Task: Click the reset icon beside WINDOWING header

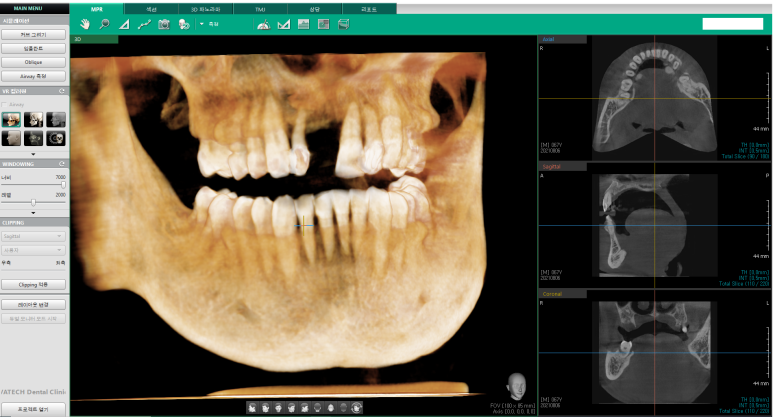Action: click(63, 163)
